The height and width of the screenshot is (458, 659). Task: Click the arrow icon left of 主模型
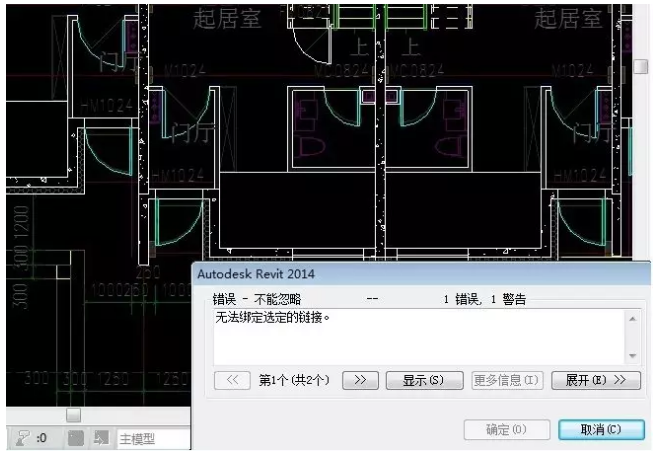point(101,438)
